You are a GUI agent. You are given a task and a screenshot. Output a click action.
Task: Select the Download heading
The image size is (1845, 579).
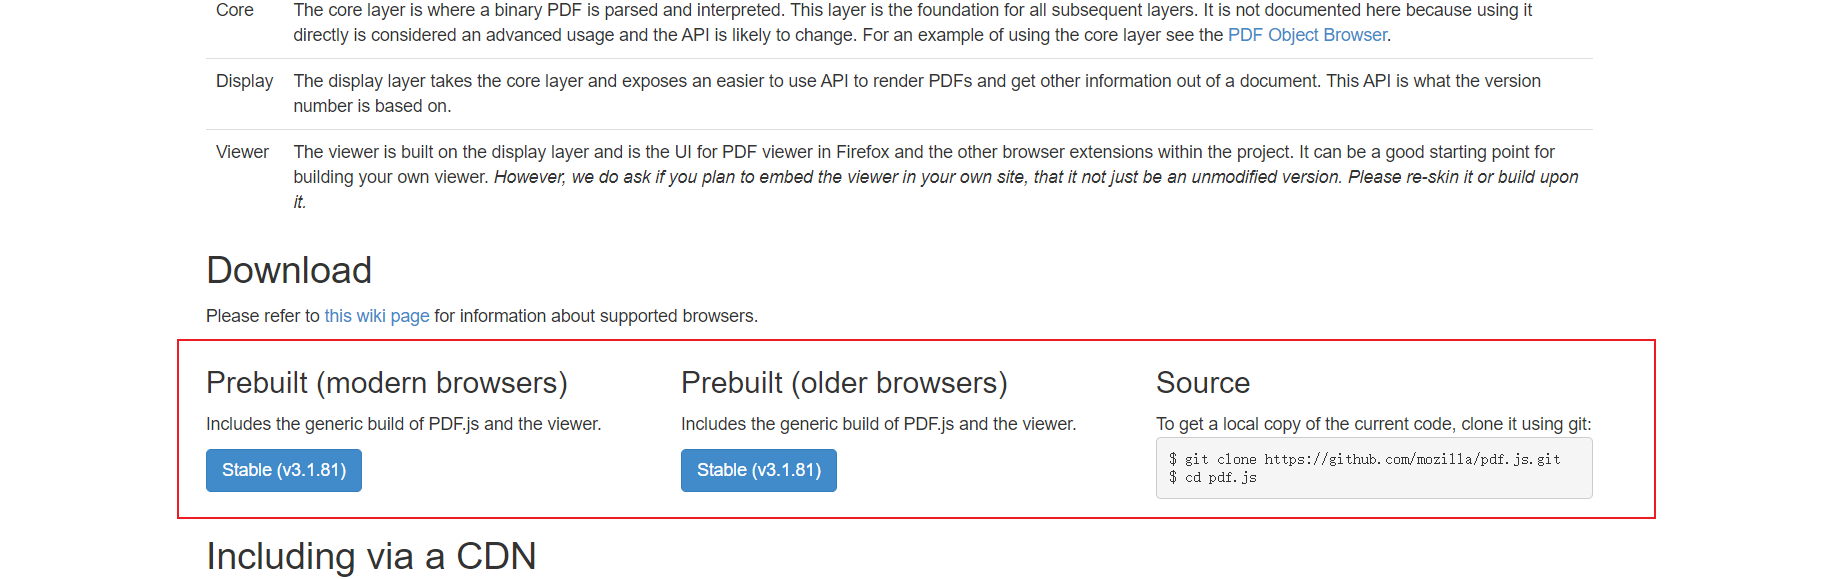click(x=288, y=270)
